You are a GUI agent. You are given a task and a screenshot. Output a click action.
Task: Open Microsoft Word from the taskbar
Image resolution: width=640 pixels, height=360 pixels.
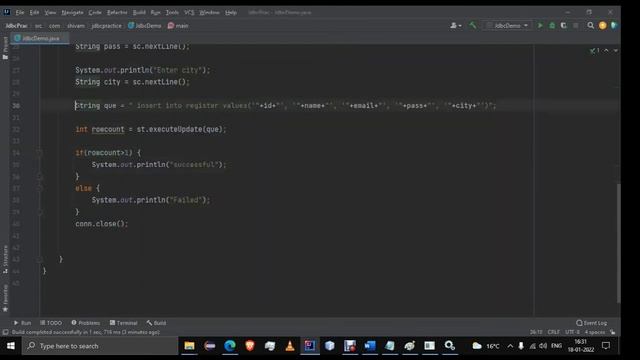pyautogui.click(x=370, y=346)
